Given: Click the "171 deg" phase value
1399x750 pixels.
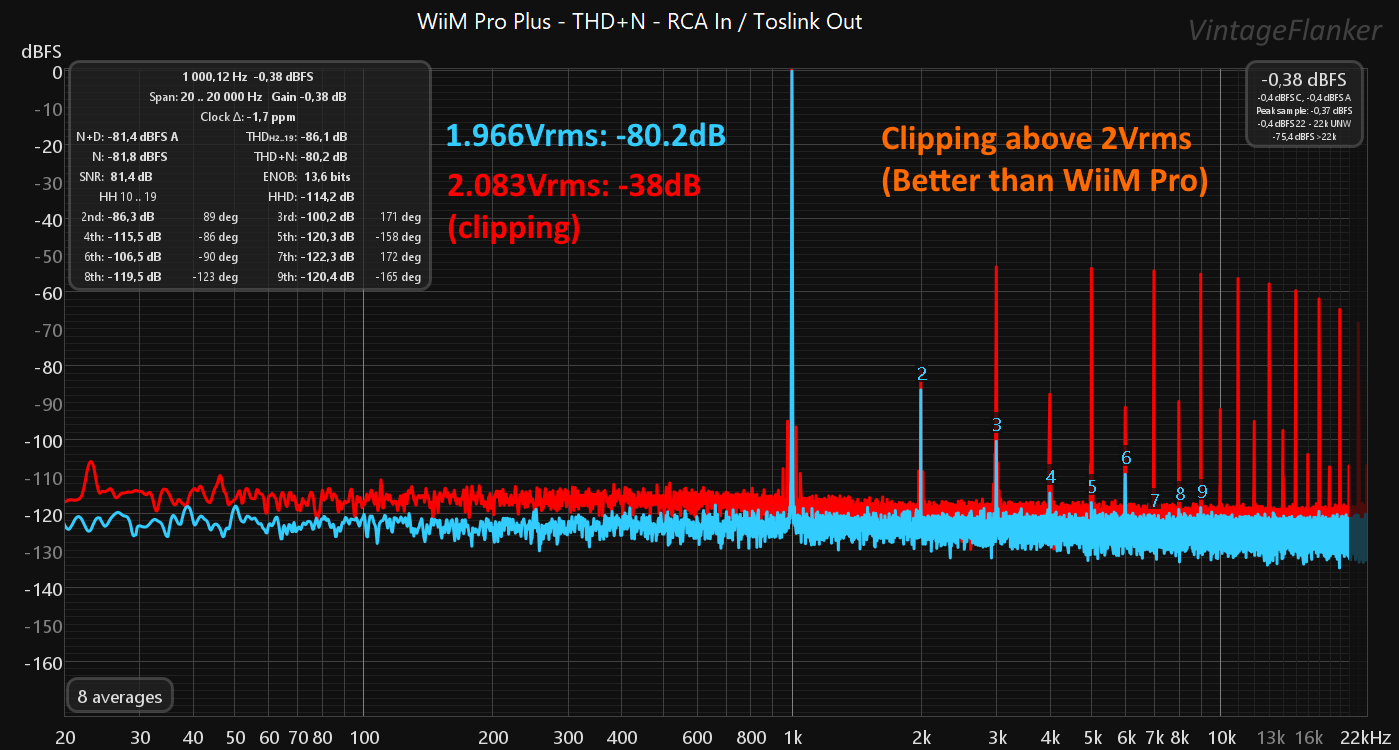Looking at the screenshot, I should point(400,216).
